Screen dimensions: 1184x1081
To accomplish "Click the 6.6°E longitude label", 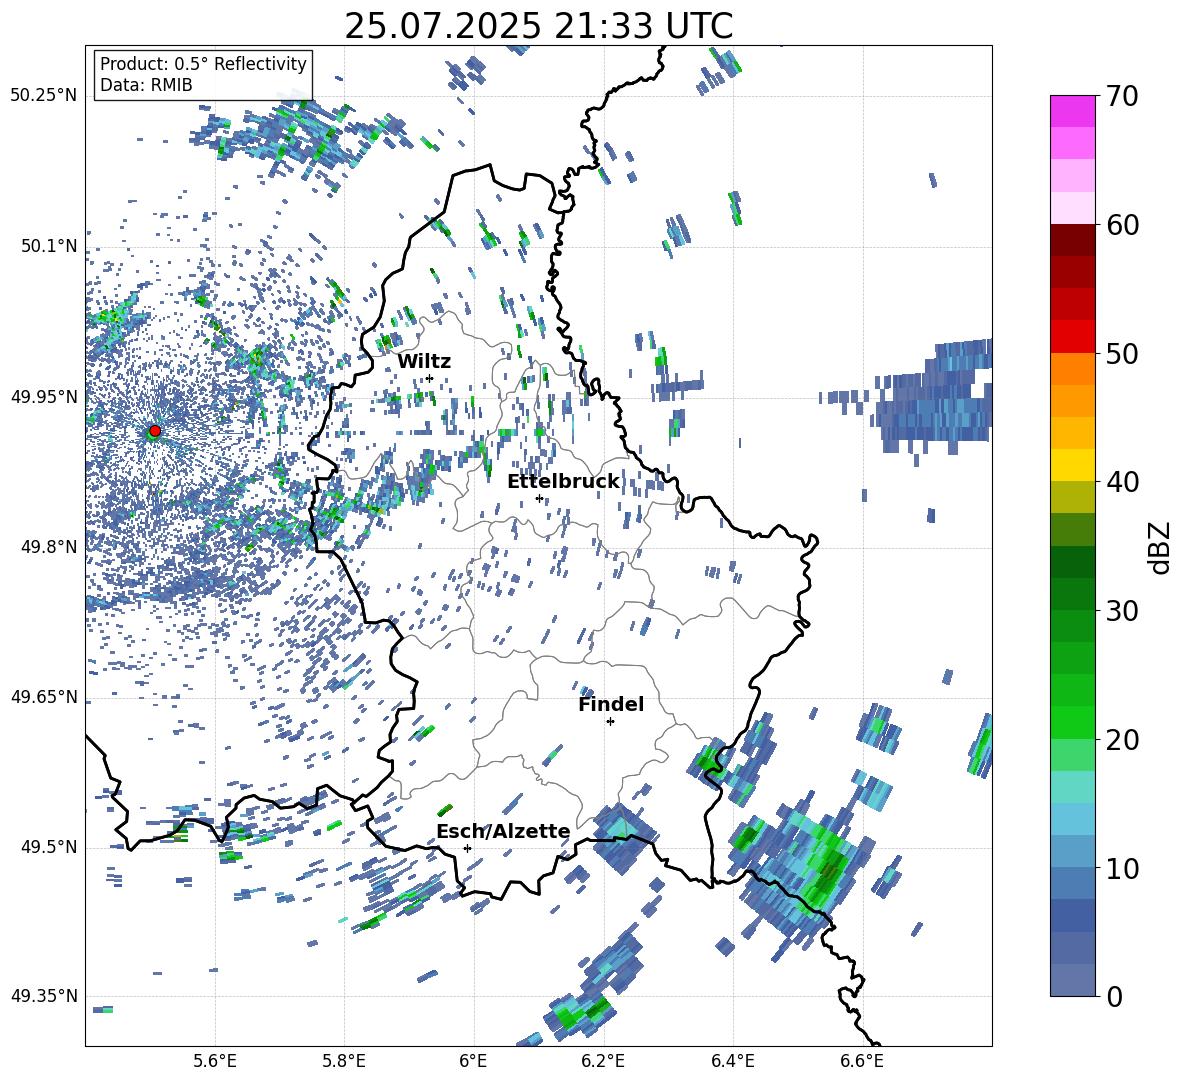I will (862, 1061).
